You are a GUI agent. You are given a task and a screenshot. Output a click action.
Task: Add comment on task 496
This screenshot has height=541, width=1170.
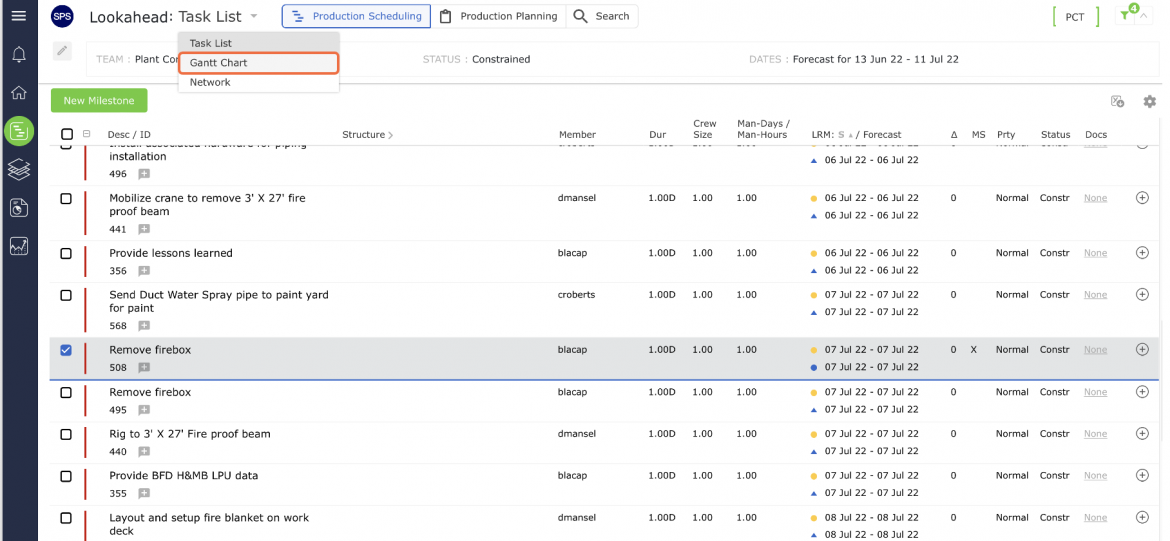click(x=143, y=174)
